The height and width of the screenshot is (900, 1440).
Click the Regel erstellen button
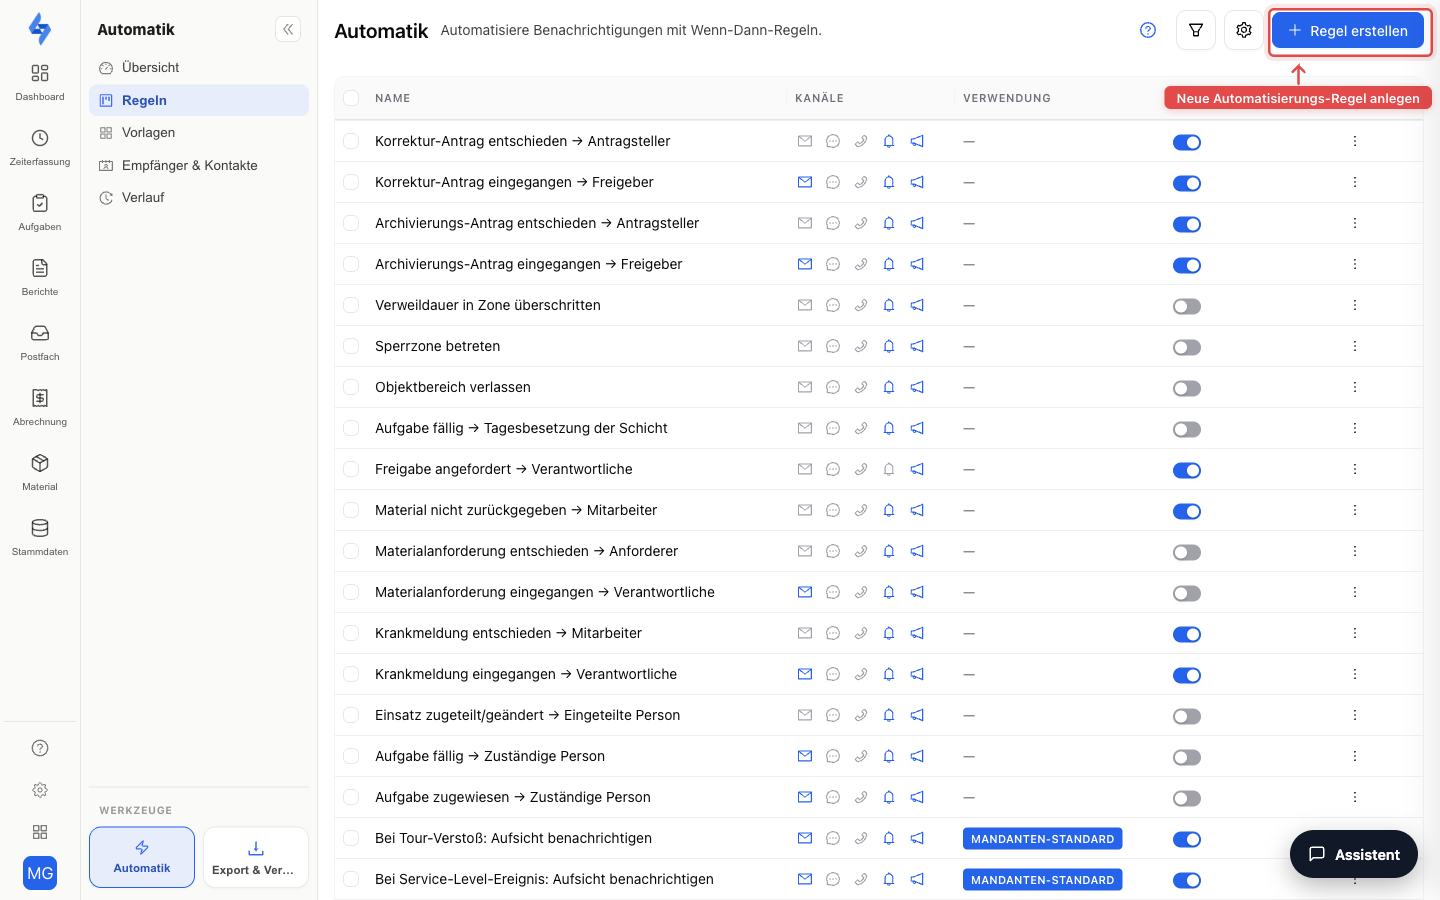[x=1348, y=31]
